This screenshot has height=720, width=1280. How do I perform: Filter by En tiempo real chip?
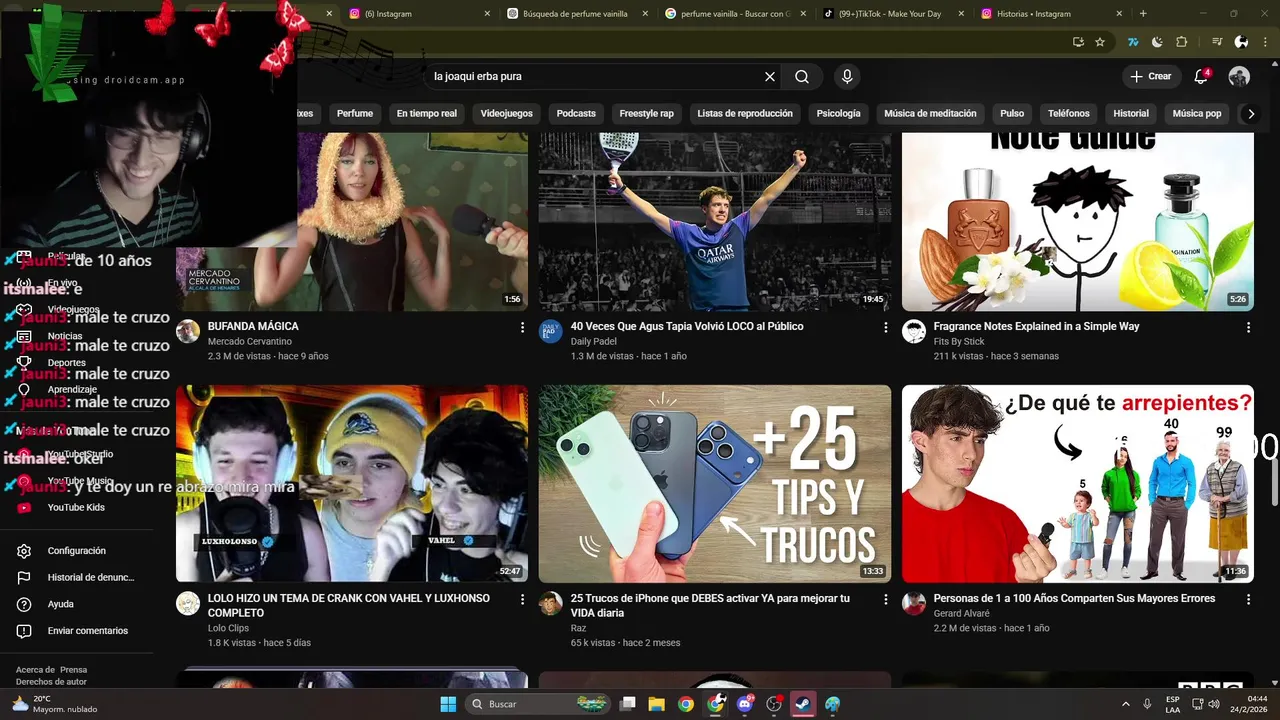pyautogui.click(x=427, y=113)
